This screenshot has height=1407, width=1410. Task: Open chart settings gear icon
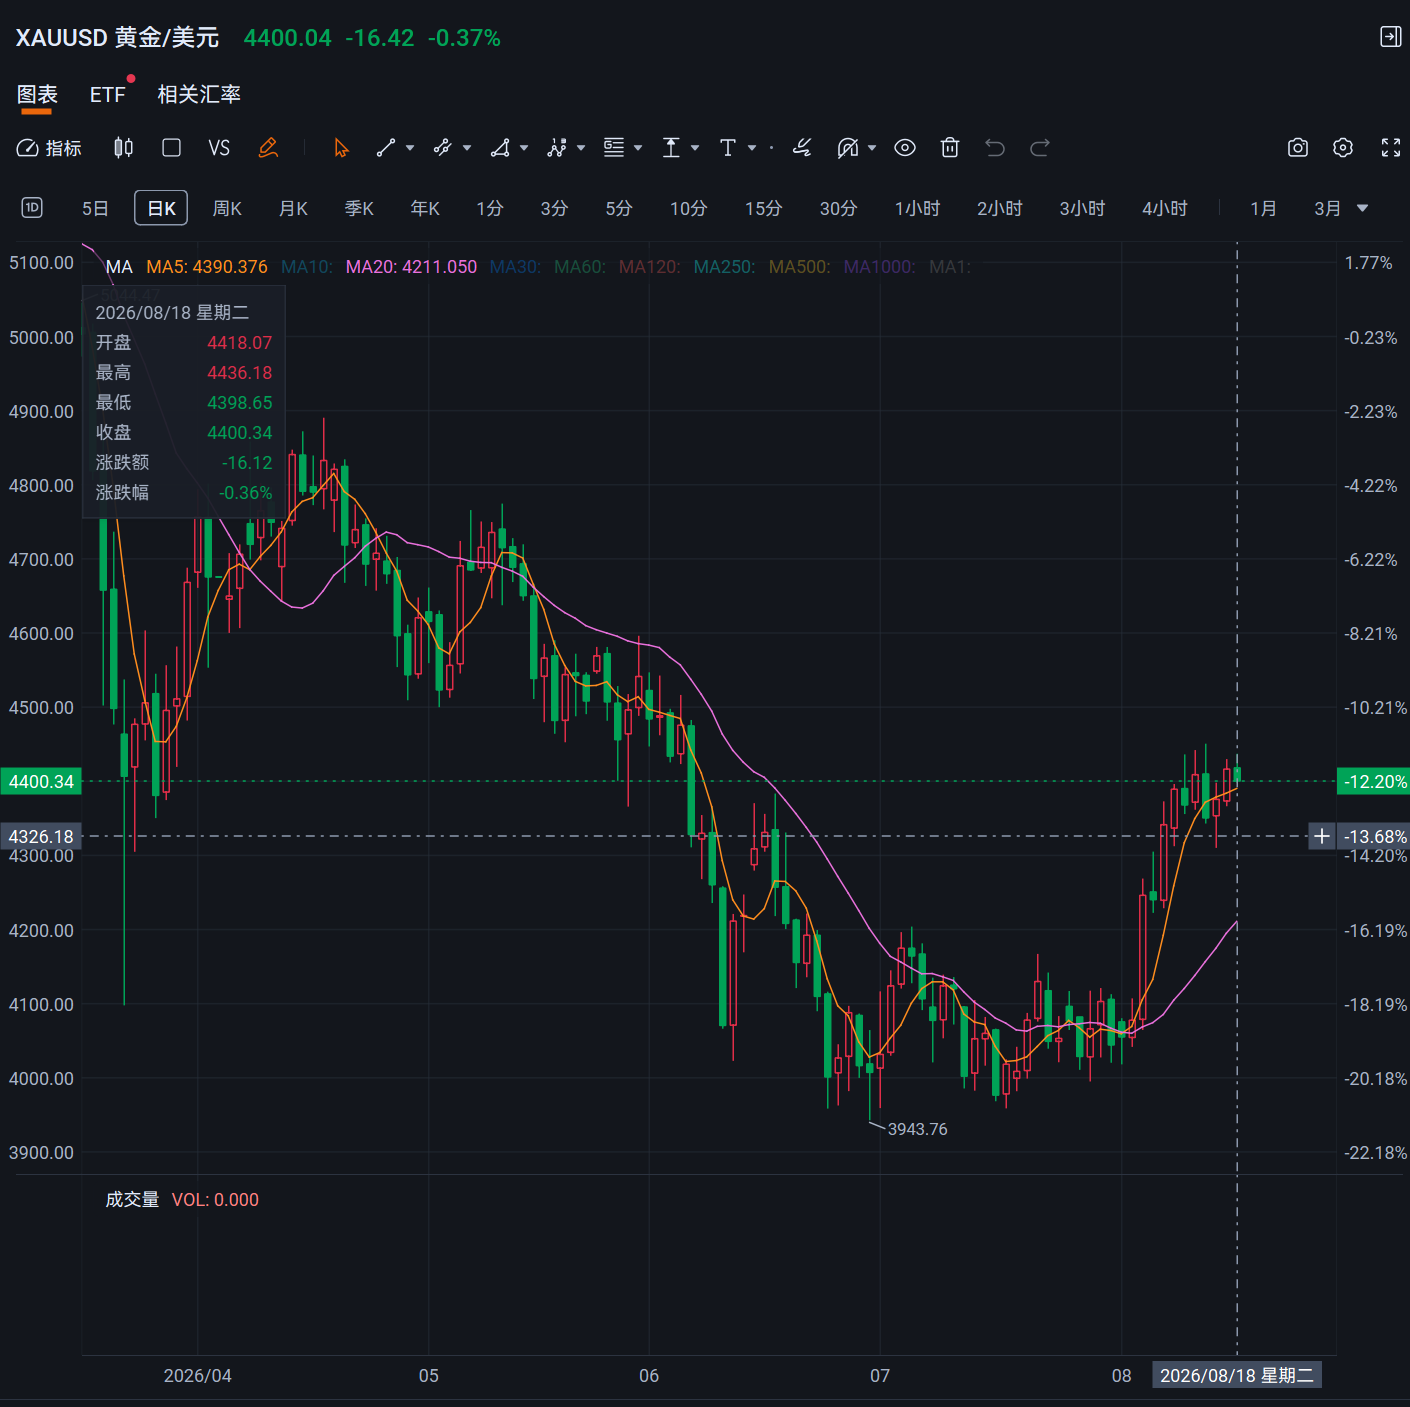pyautogui.click(x=1343, y=148)
